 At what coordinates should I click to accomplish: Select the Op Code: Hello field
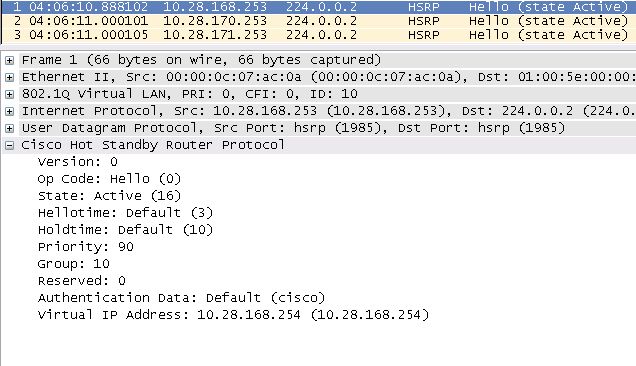coord(109,179)
